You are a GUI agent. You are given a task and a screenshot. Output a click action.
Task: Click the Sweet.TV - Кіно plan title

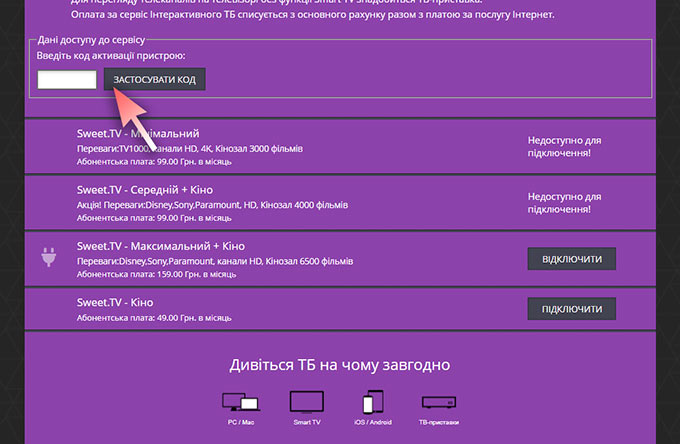coord(115,303)
